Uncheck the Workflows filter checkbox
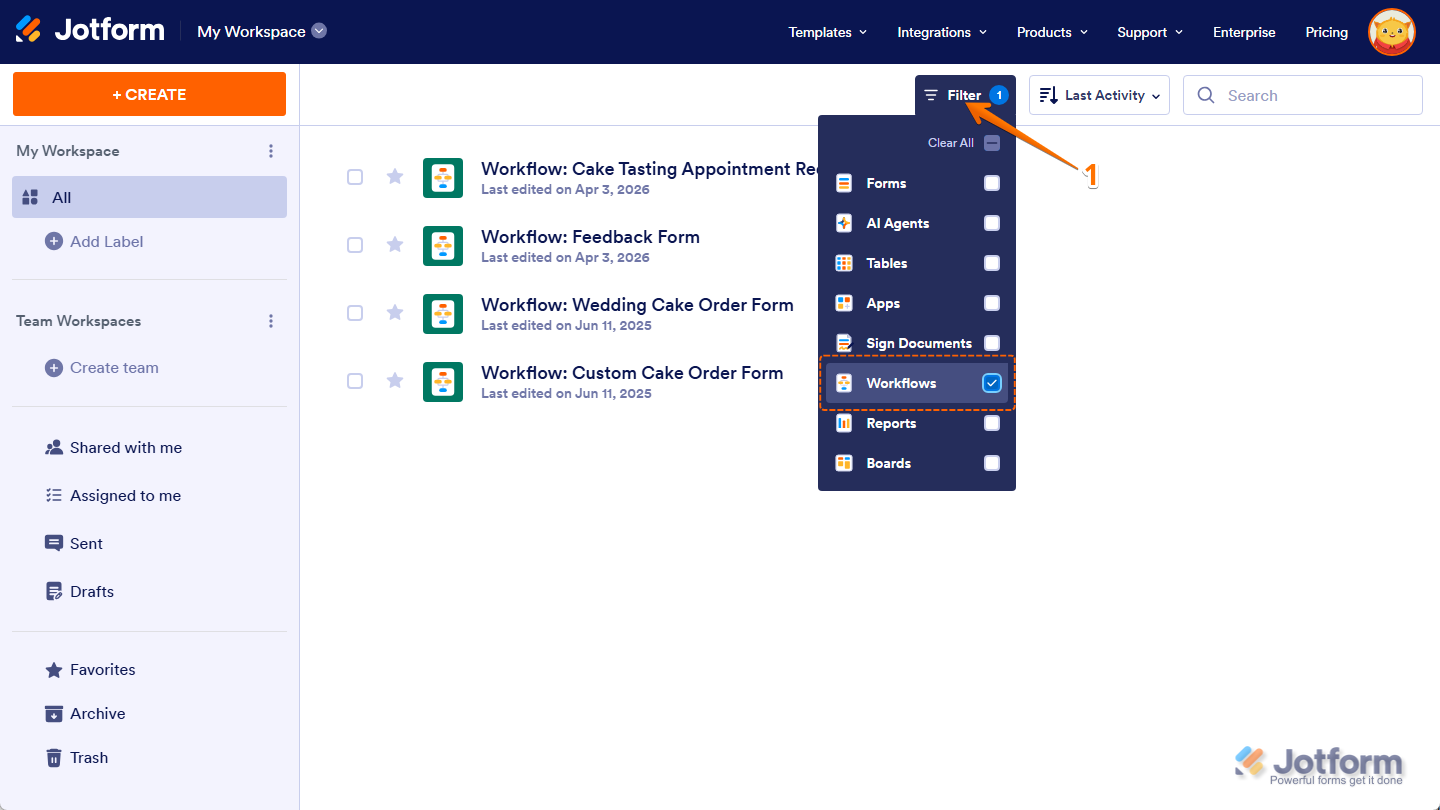1440x810 pixels. tap(991, 382)
